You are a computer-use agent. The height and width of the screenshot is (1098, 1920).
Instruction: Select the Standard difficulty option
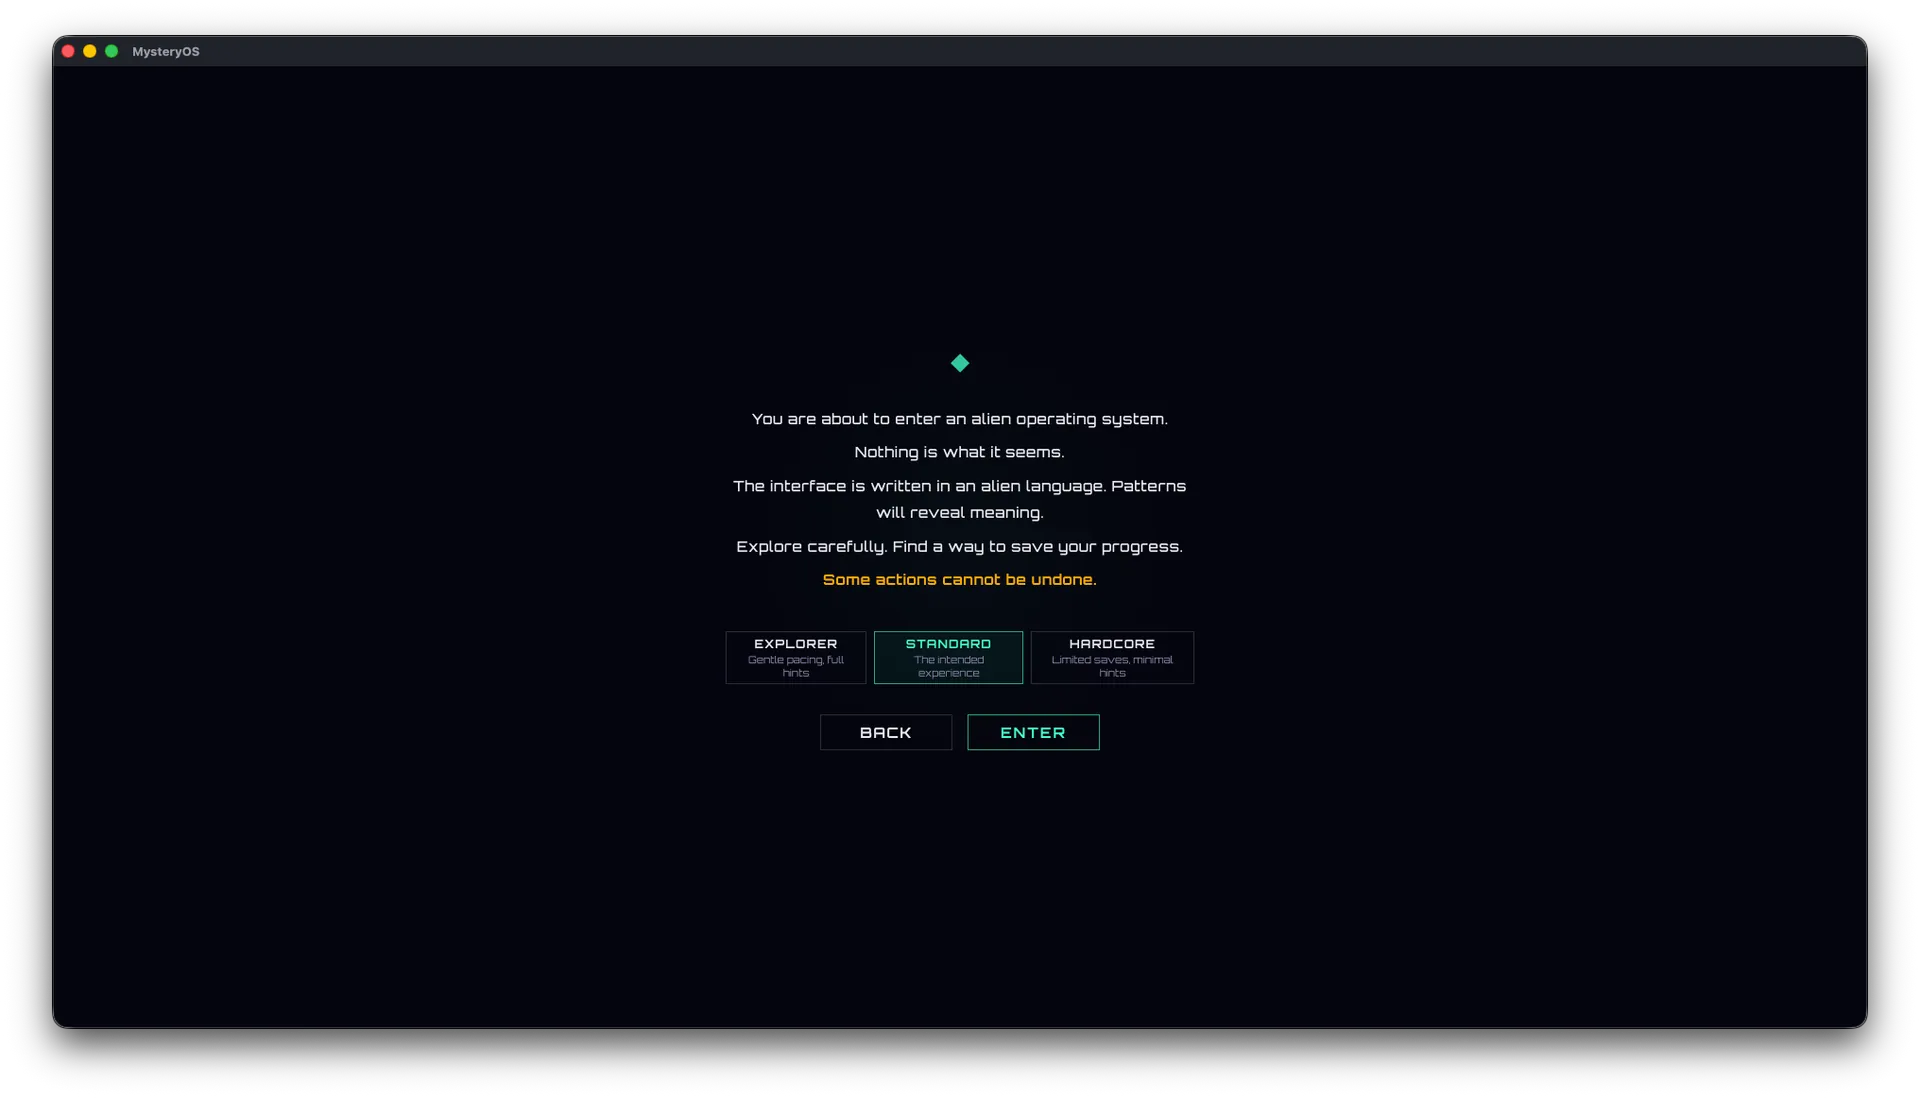coord(948,657)
